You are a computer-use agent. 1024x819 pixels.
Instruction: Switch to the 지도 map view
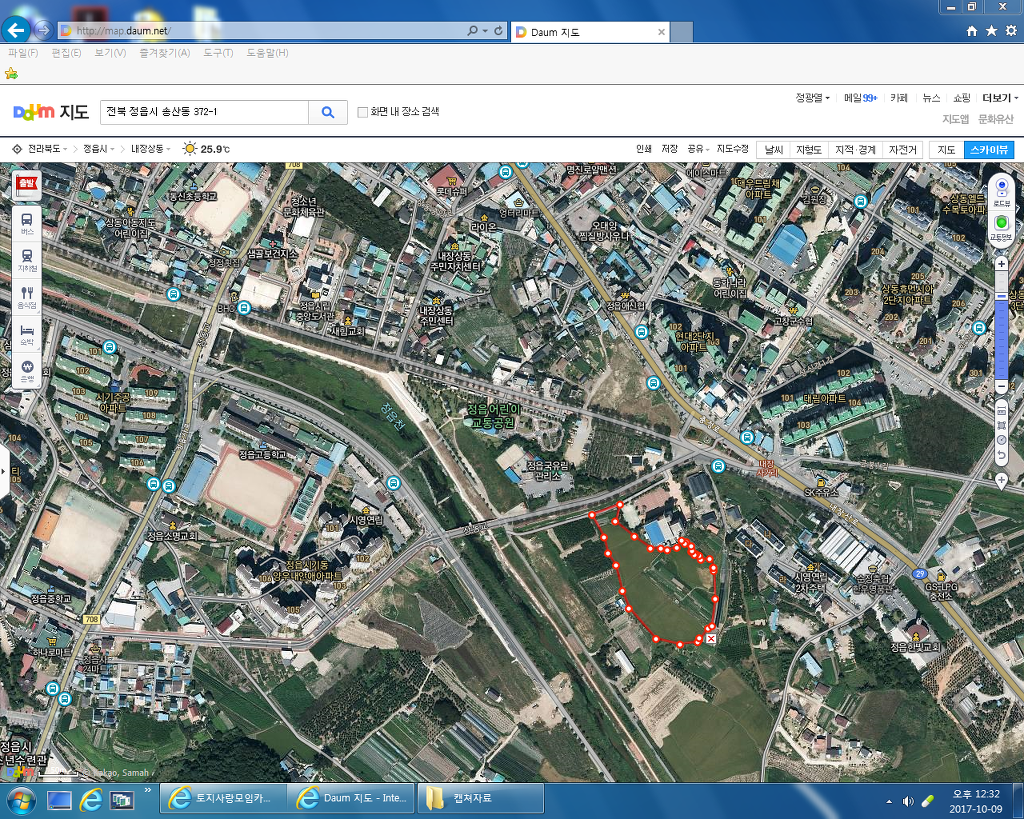(x=946, y=150)
